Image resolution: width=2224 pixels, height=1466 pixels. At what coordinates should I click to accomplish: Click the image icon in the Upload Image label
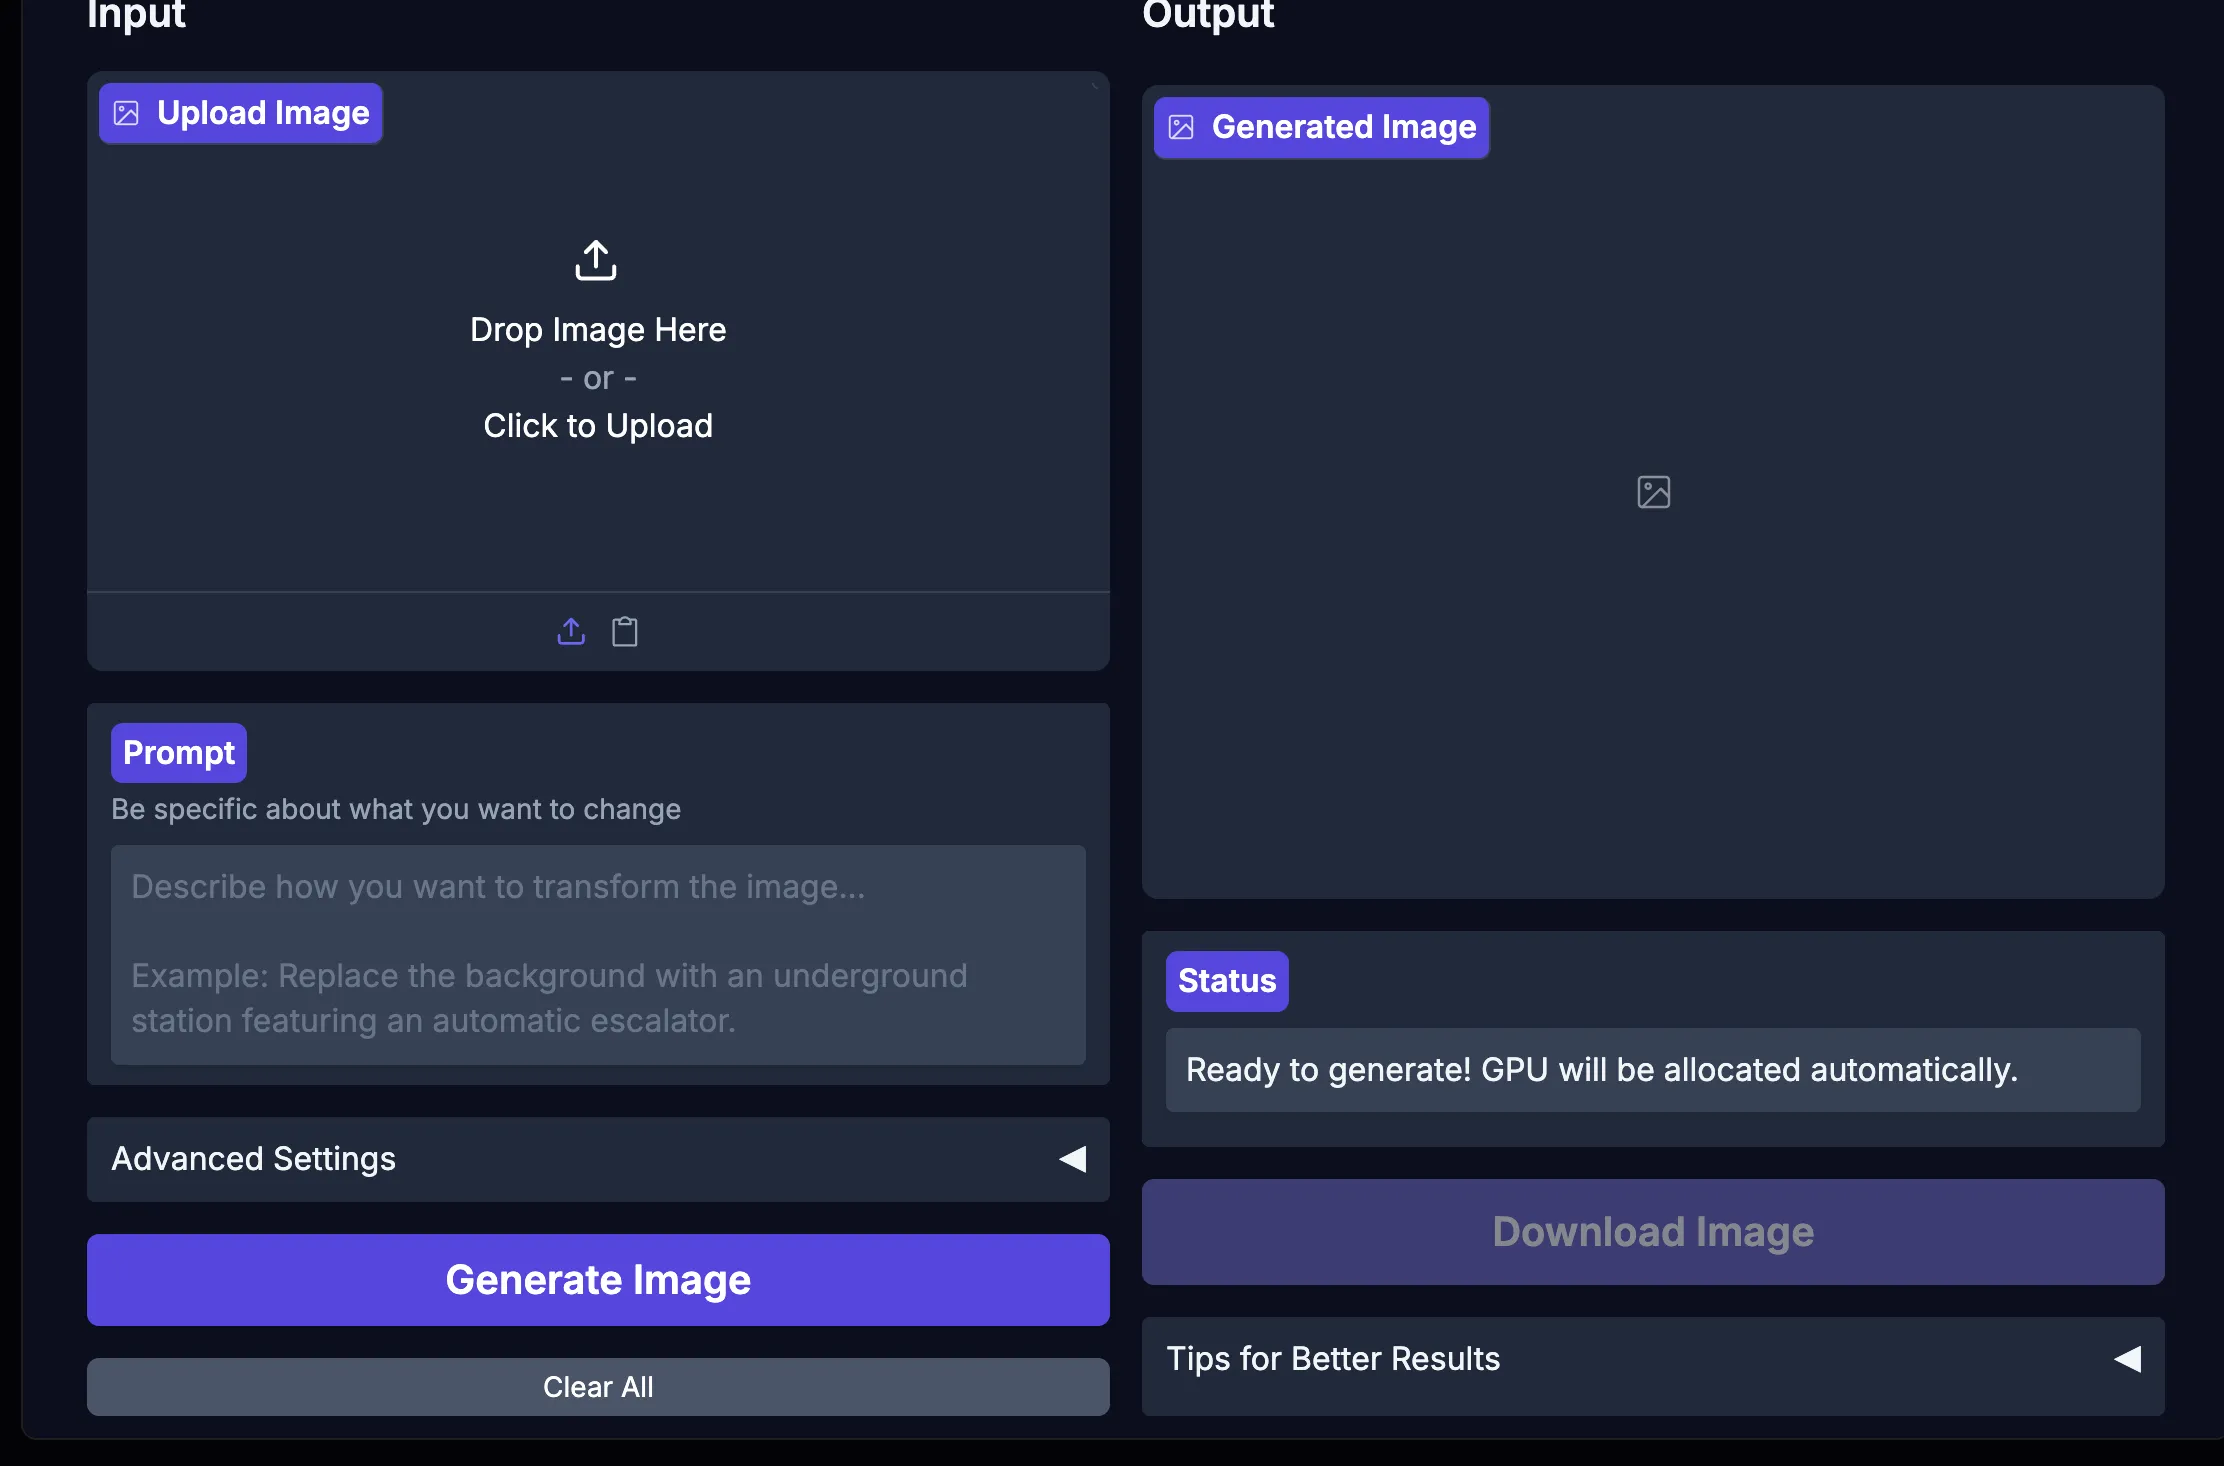pyautogui.click(x=126, y=113)
